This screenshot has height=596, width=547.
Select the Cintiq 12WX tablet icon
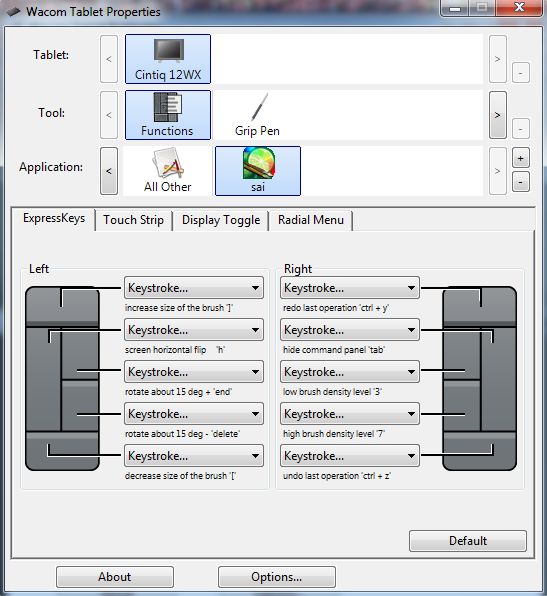[168, 59]
